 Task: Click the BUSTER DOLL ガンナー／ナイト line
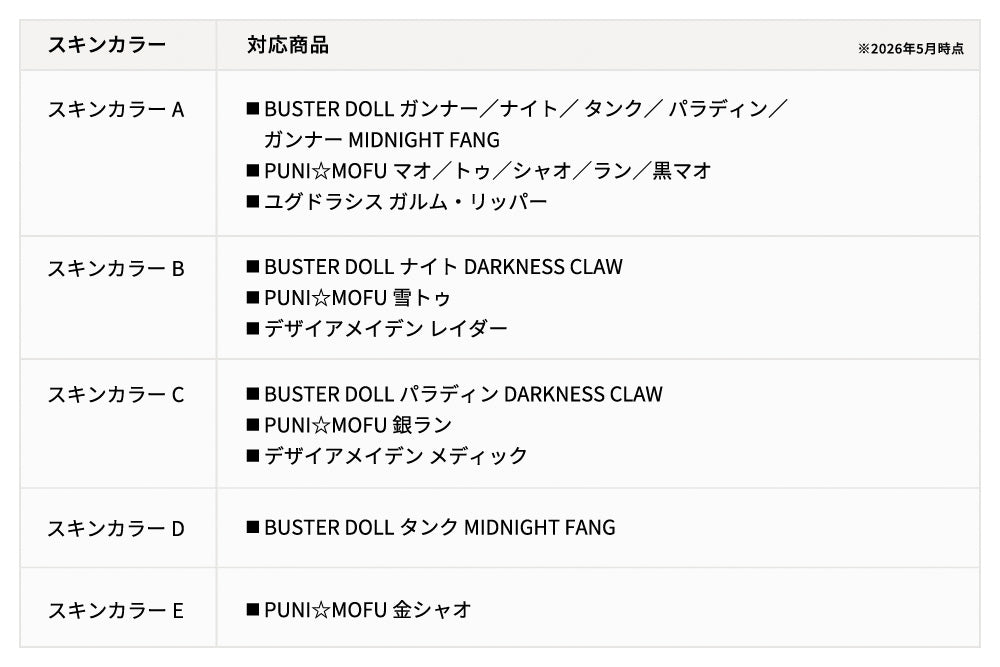[x=518, y=109]
